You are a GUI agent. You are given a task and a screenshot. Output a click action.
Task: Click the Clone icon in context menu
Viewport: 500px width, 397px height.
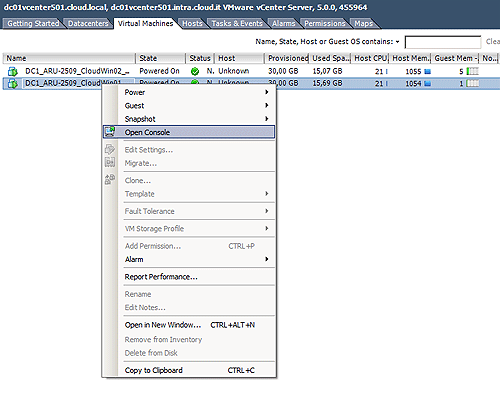[x=110, y=179]
